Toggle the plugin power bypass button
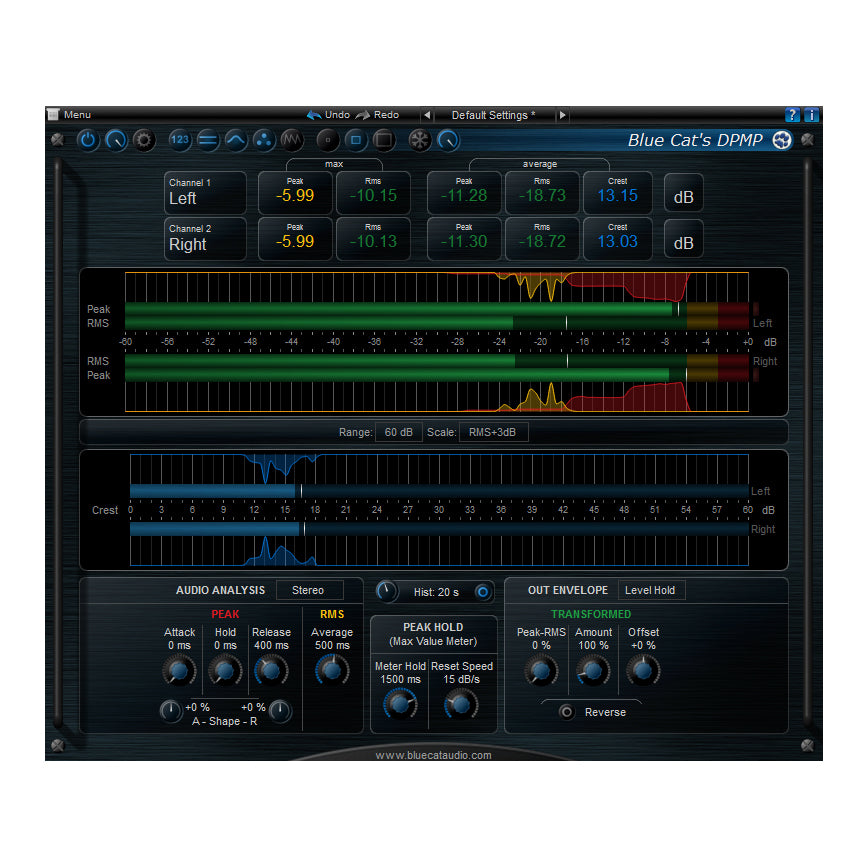The width and height of the screenshot is (868, 868). [88, 140]
